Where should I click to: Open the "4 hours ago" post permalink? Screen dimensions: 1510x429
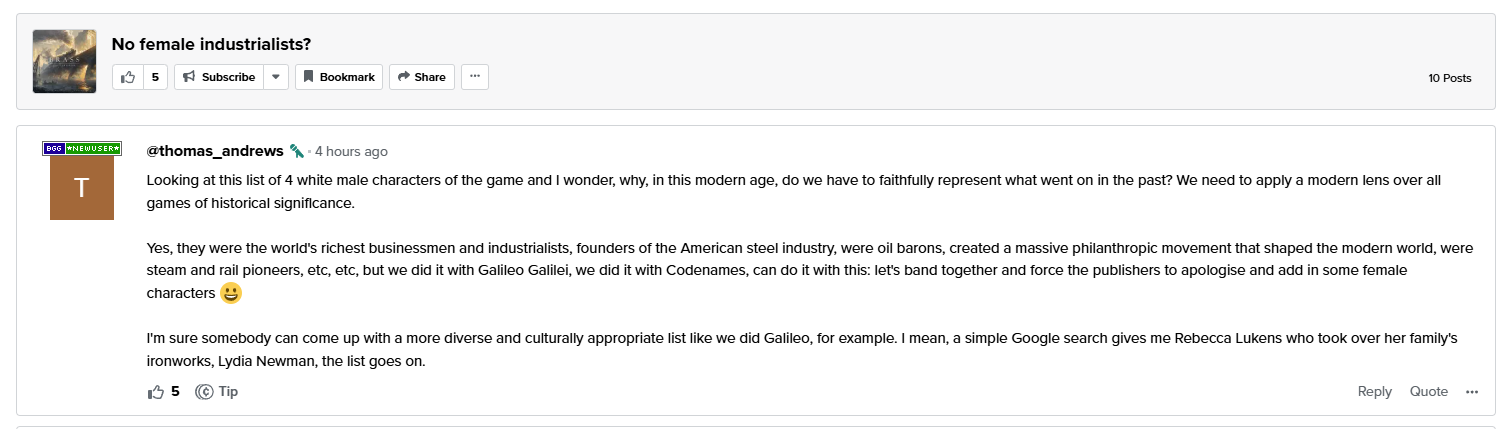tap(351, 152)
